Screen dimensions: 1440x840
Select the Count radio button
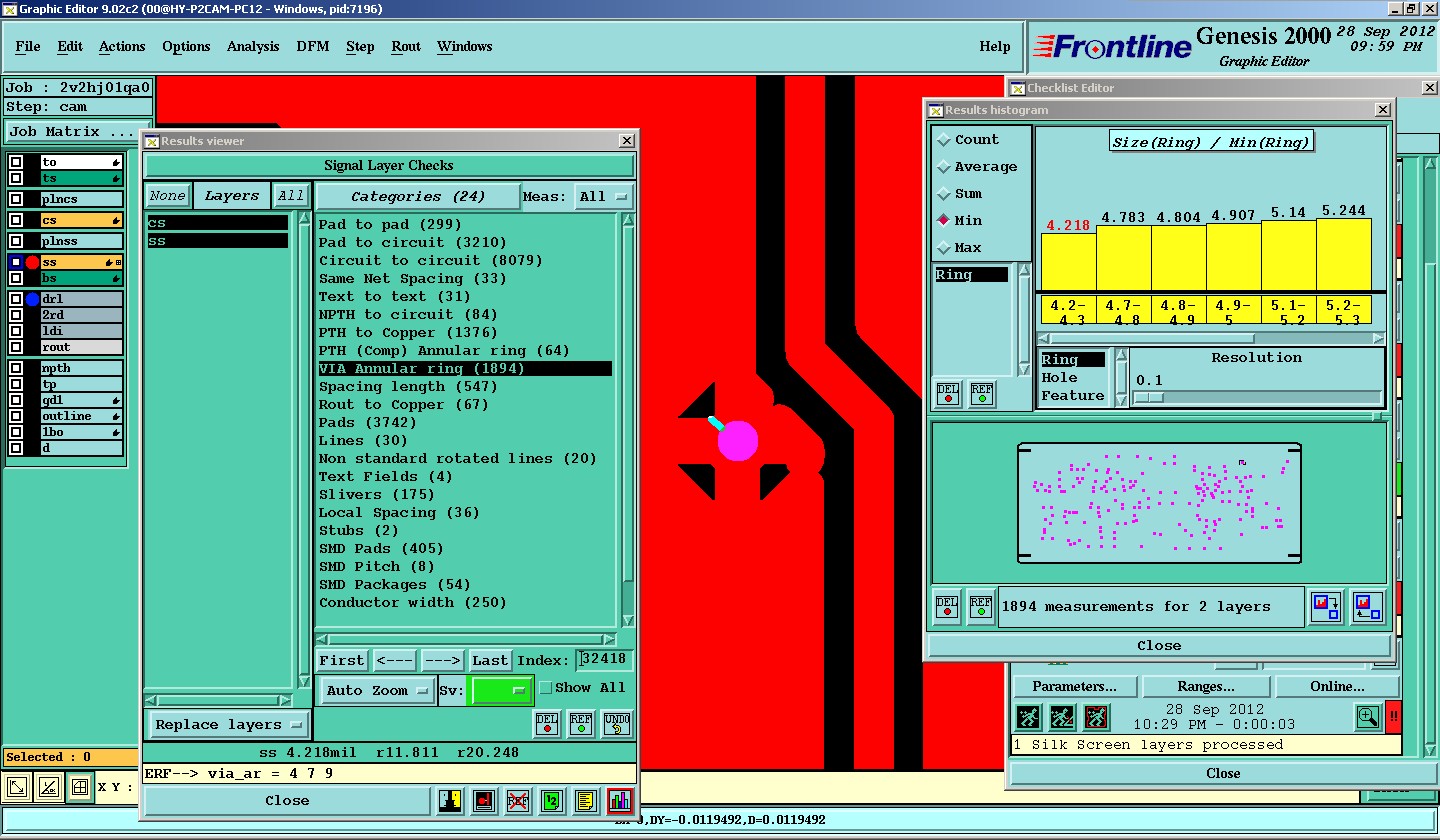(944, 140)
